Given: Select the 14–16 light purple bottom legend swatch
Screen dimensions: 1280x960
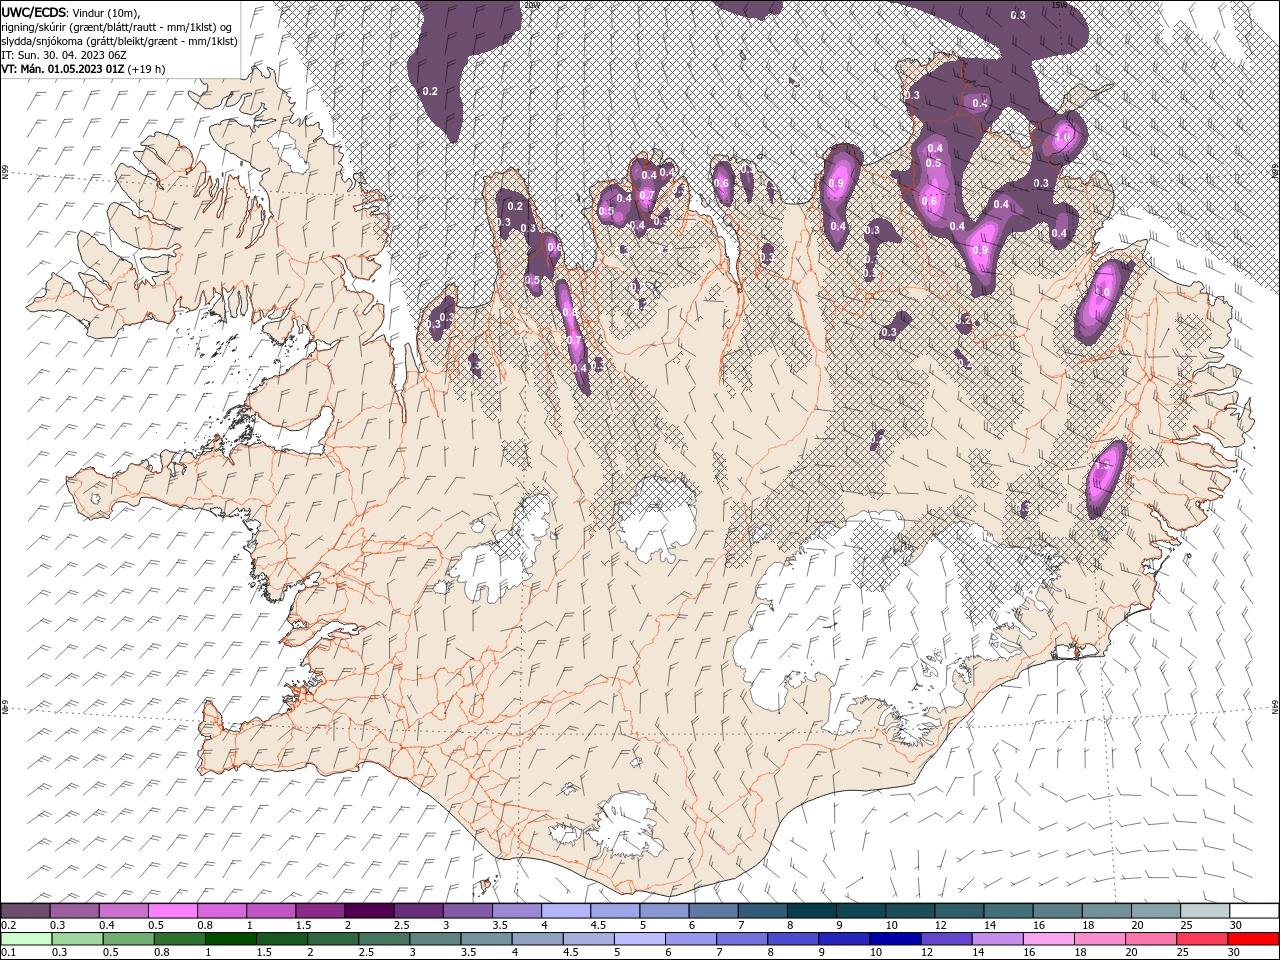Looking at the screenshot, I should coord(997,938).
